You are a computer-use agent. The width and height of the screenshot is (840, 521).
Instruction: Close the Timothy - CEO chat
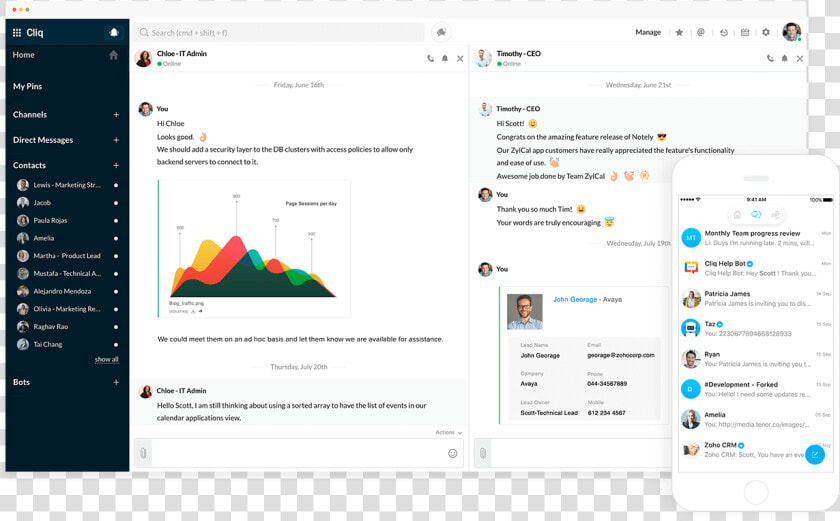[x=800, y=58]
